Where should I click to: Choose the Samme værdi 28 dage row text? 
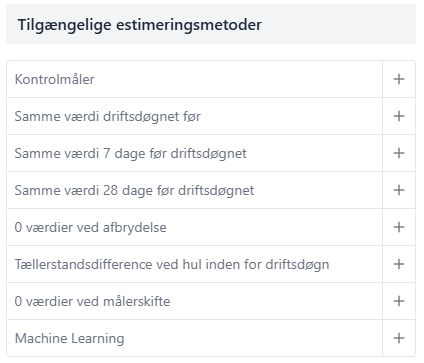pos(134,191)
